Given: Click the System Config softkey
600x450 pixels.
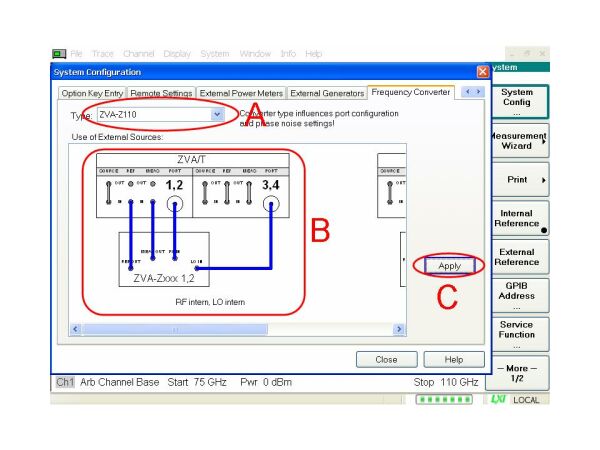Looking at the screenshot, I should 519,102.
